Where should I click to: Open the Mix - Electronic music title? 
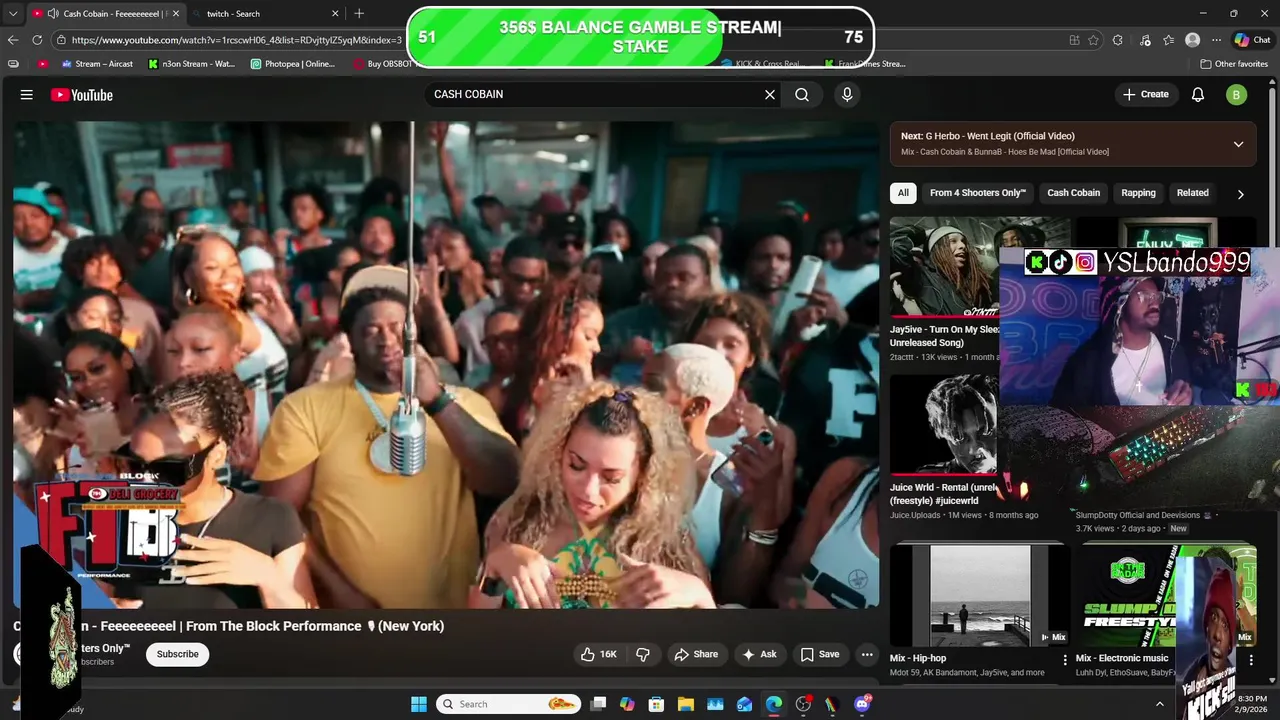tap(1122, 658)
